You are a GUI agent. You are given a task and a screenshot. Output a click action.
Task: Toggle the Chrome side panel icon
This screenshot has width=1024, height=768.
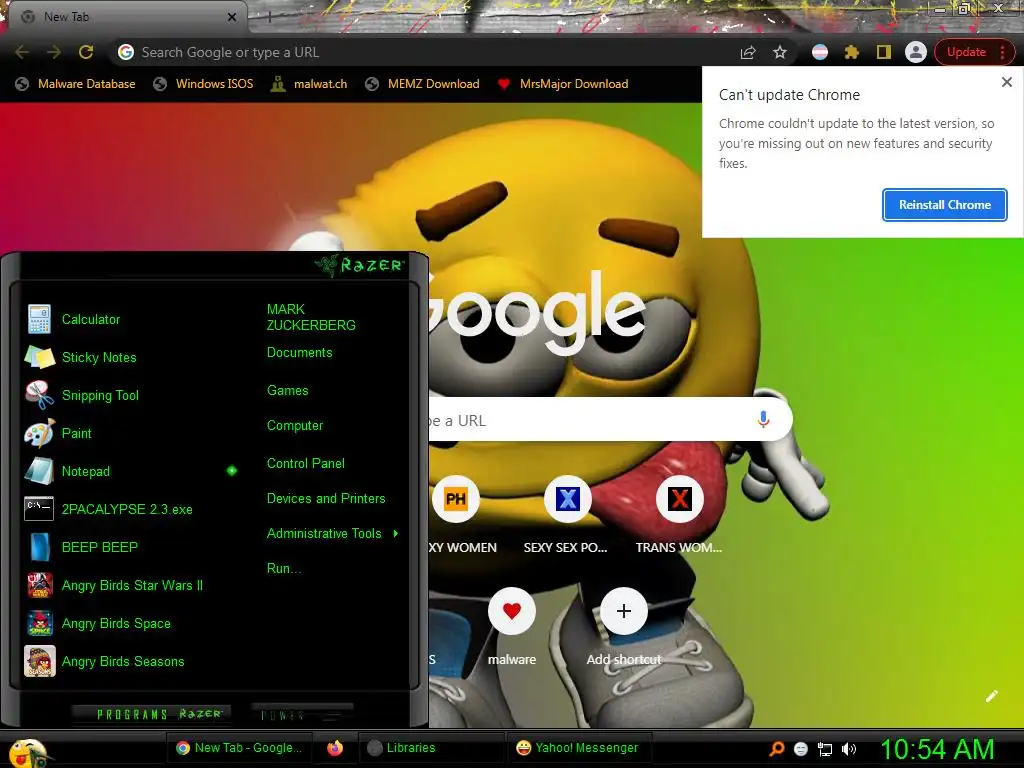pyautogui.click(x=884, y=52)
